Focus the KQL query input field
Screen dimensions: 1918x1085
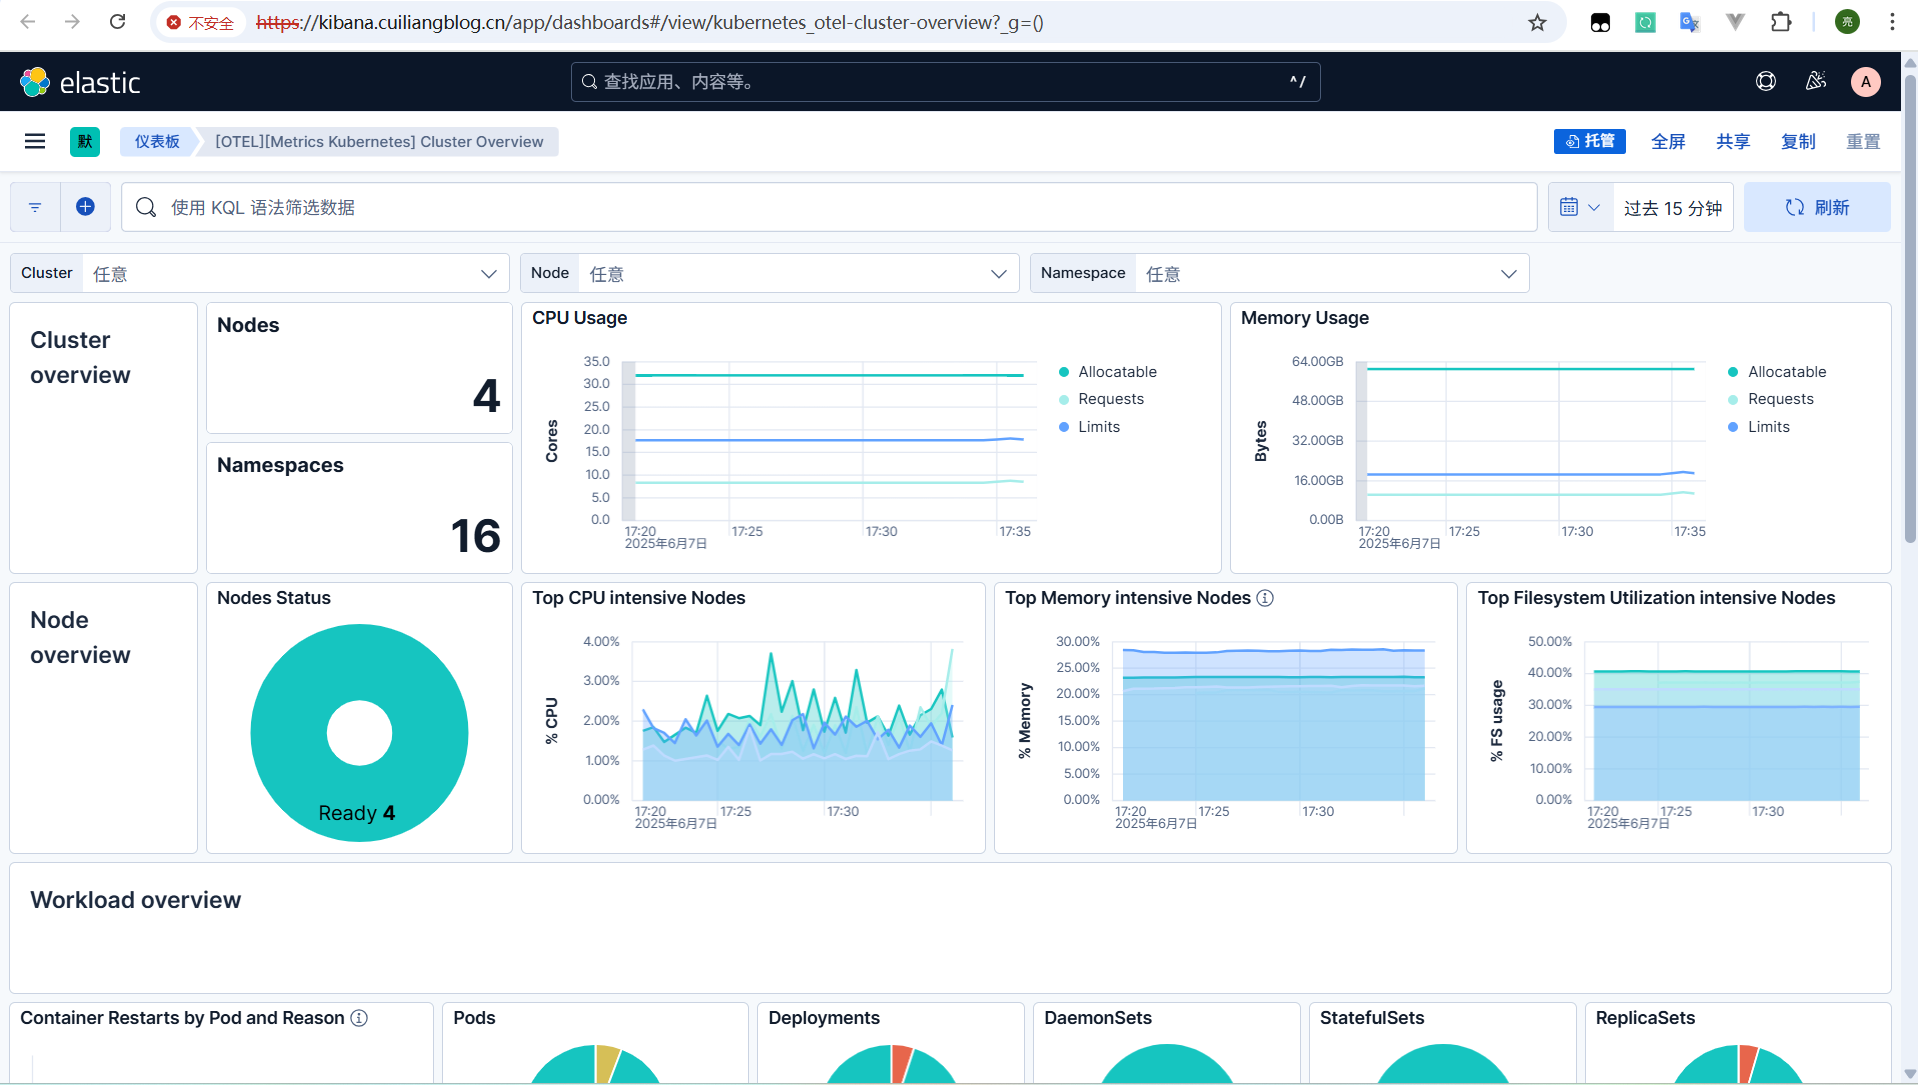pyautogui.click(x=829, y=207)
